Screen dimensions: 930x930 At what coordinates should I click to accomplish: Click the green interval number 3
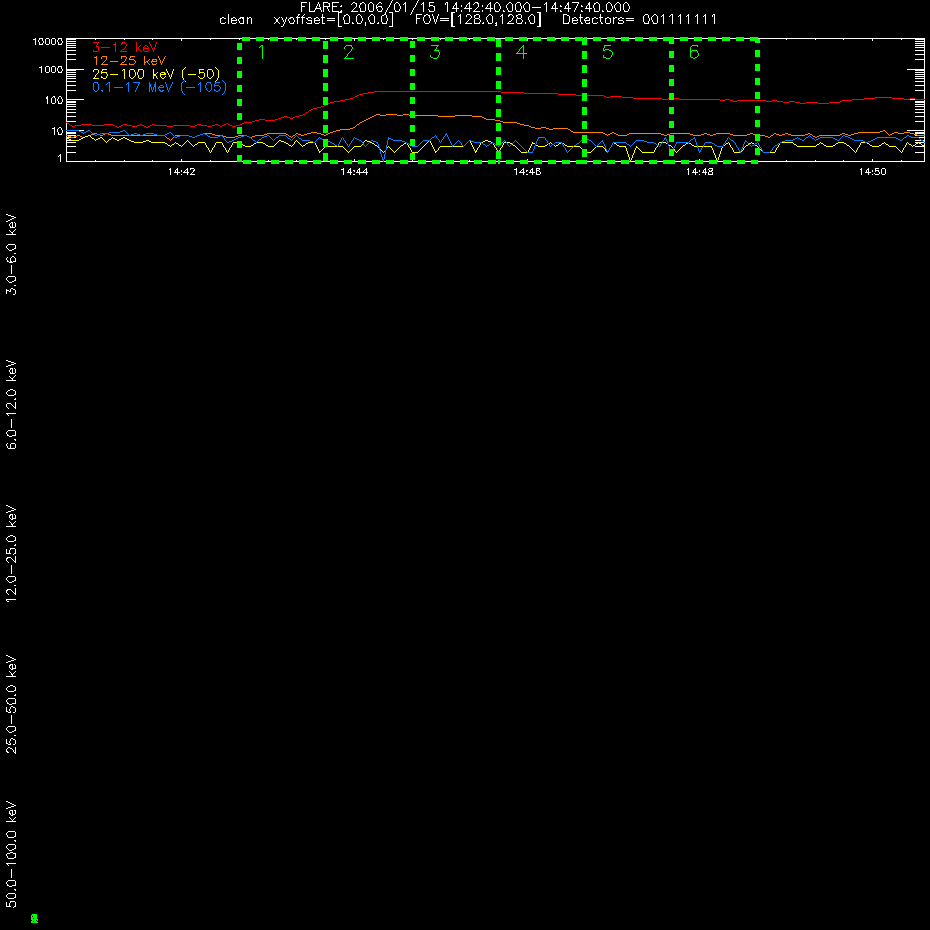[435, 52]
